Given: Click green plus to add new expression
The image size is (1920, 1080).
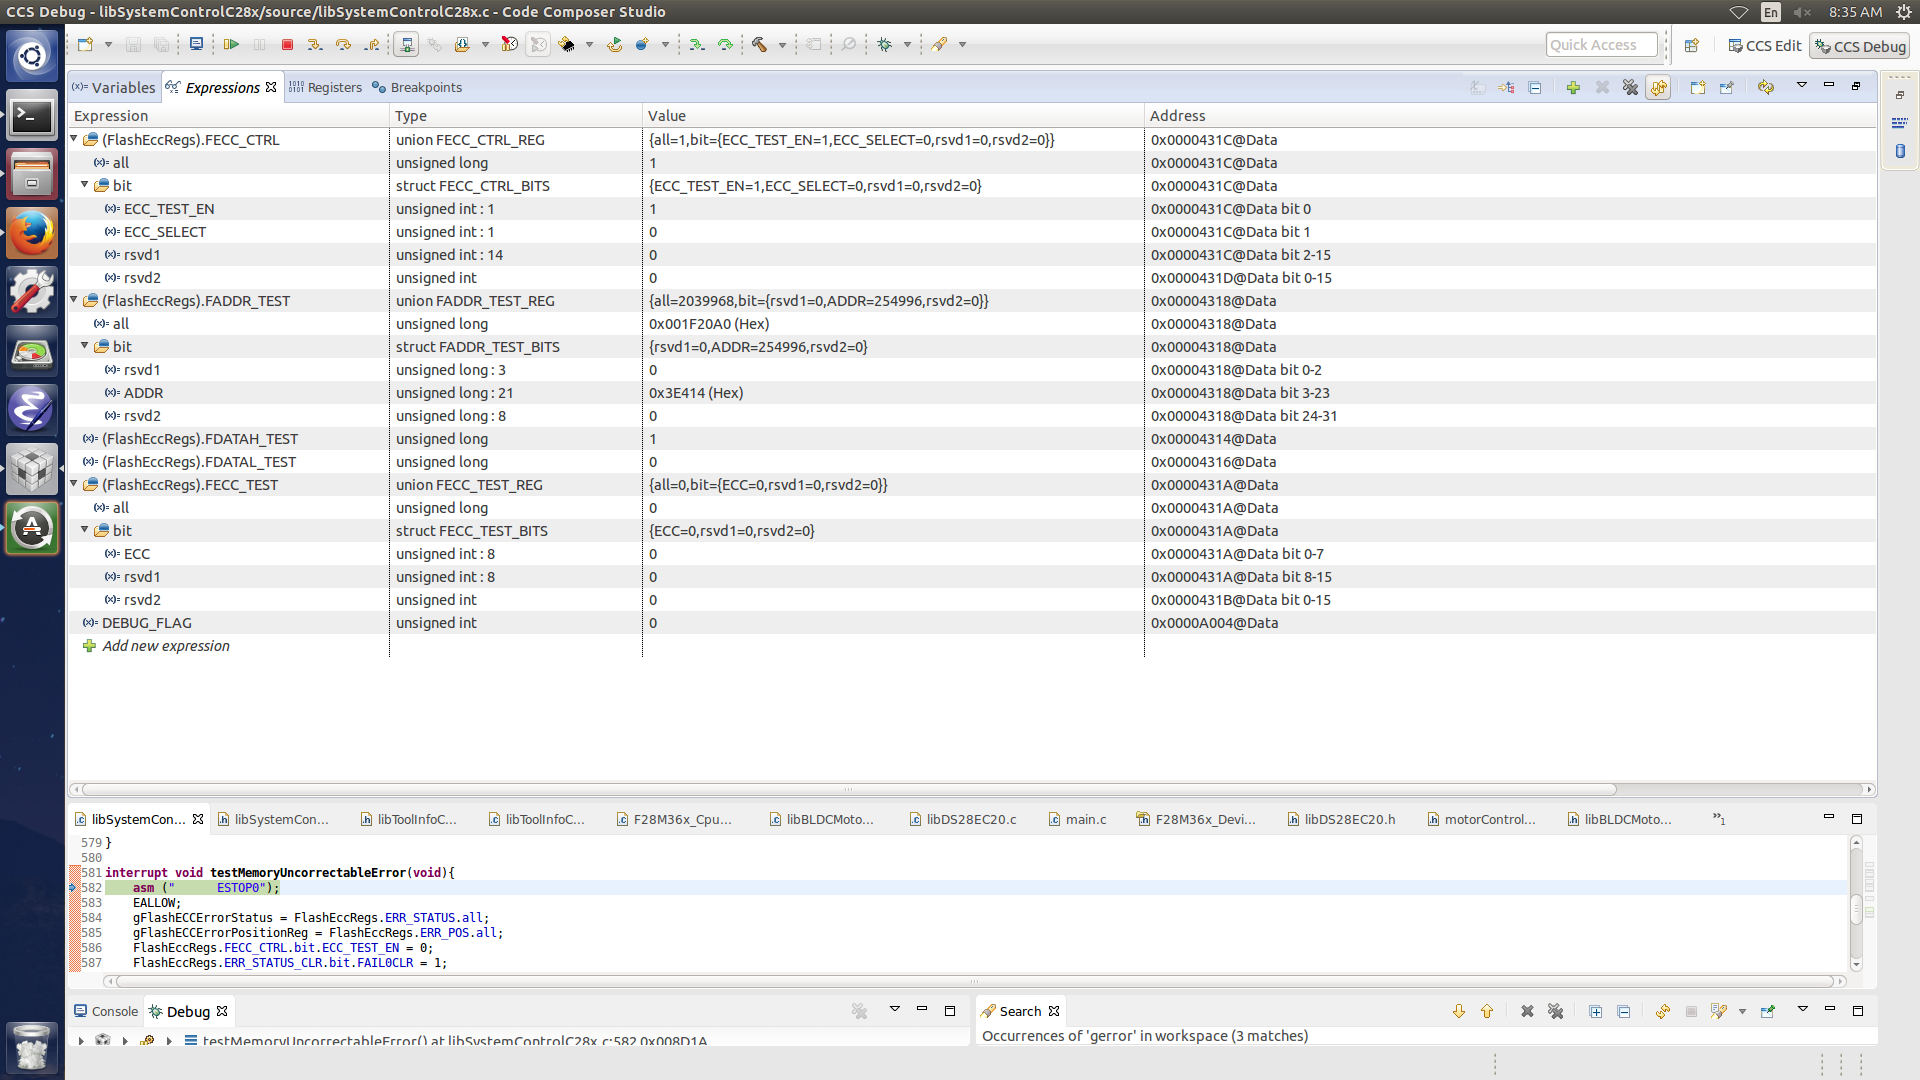Looking at the screenshot, I should pyautogui.click(x=1573, y=88).
